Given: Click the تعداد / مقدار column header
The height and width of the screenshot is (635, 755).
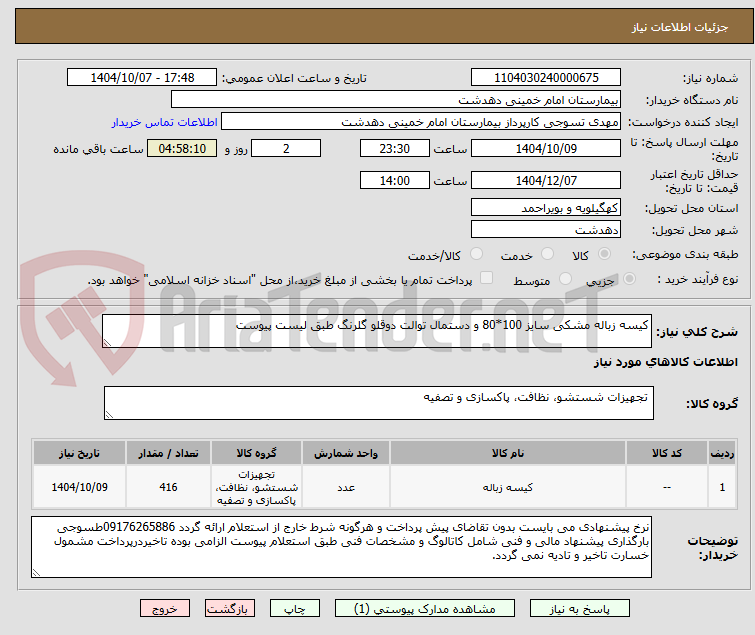Looking at the screenshot, I should coord(169,453).
